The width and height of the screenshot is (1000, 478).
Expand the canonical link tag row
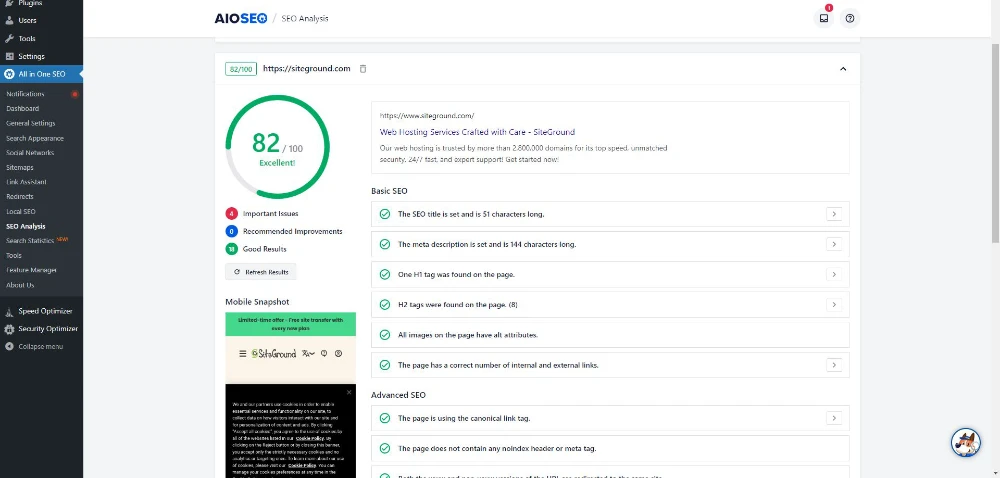tap(834, 419)
